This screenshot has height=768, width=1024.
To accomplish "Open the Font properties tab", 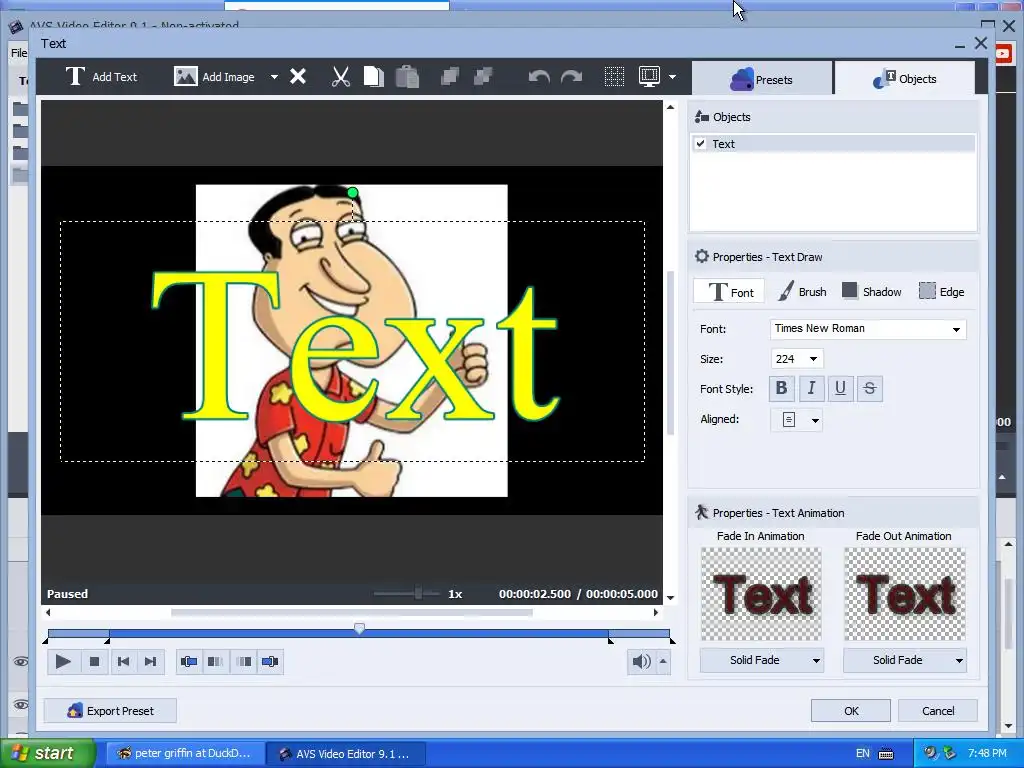I will 729,292.
